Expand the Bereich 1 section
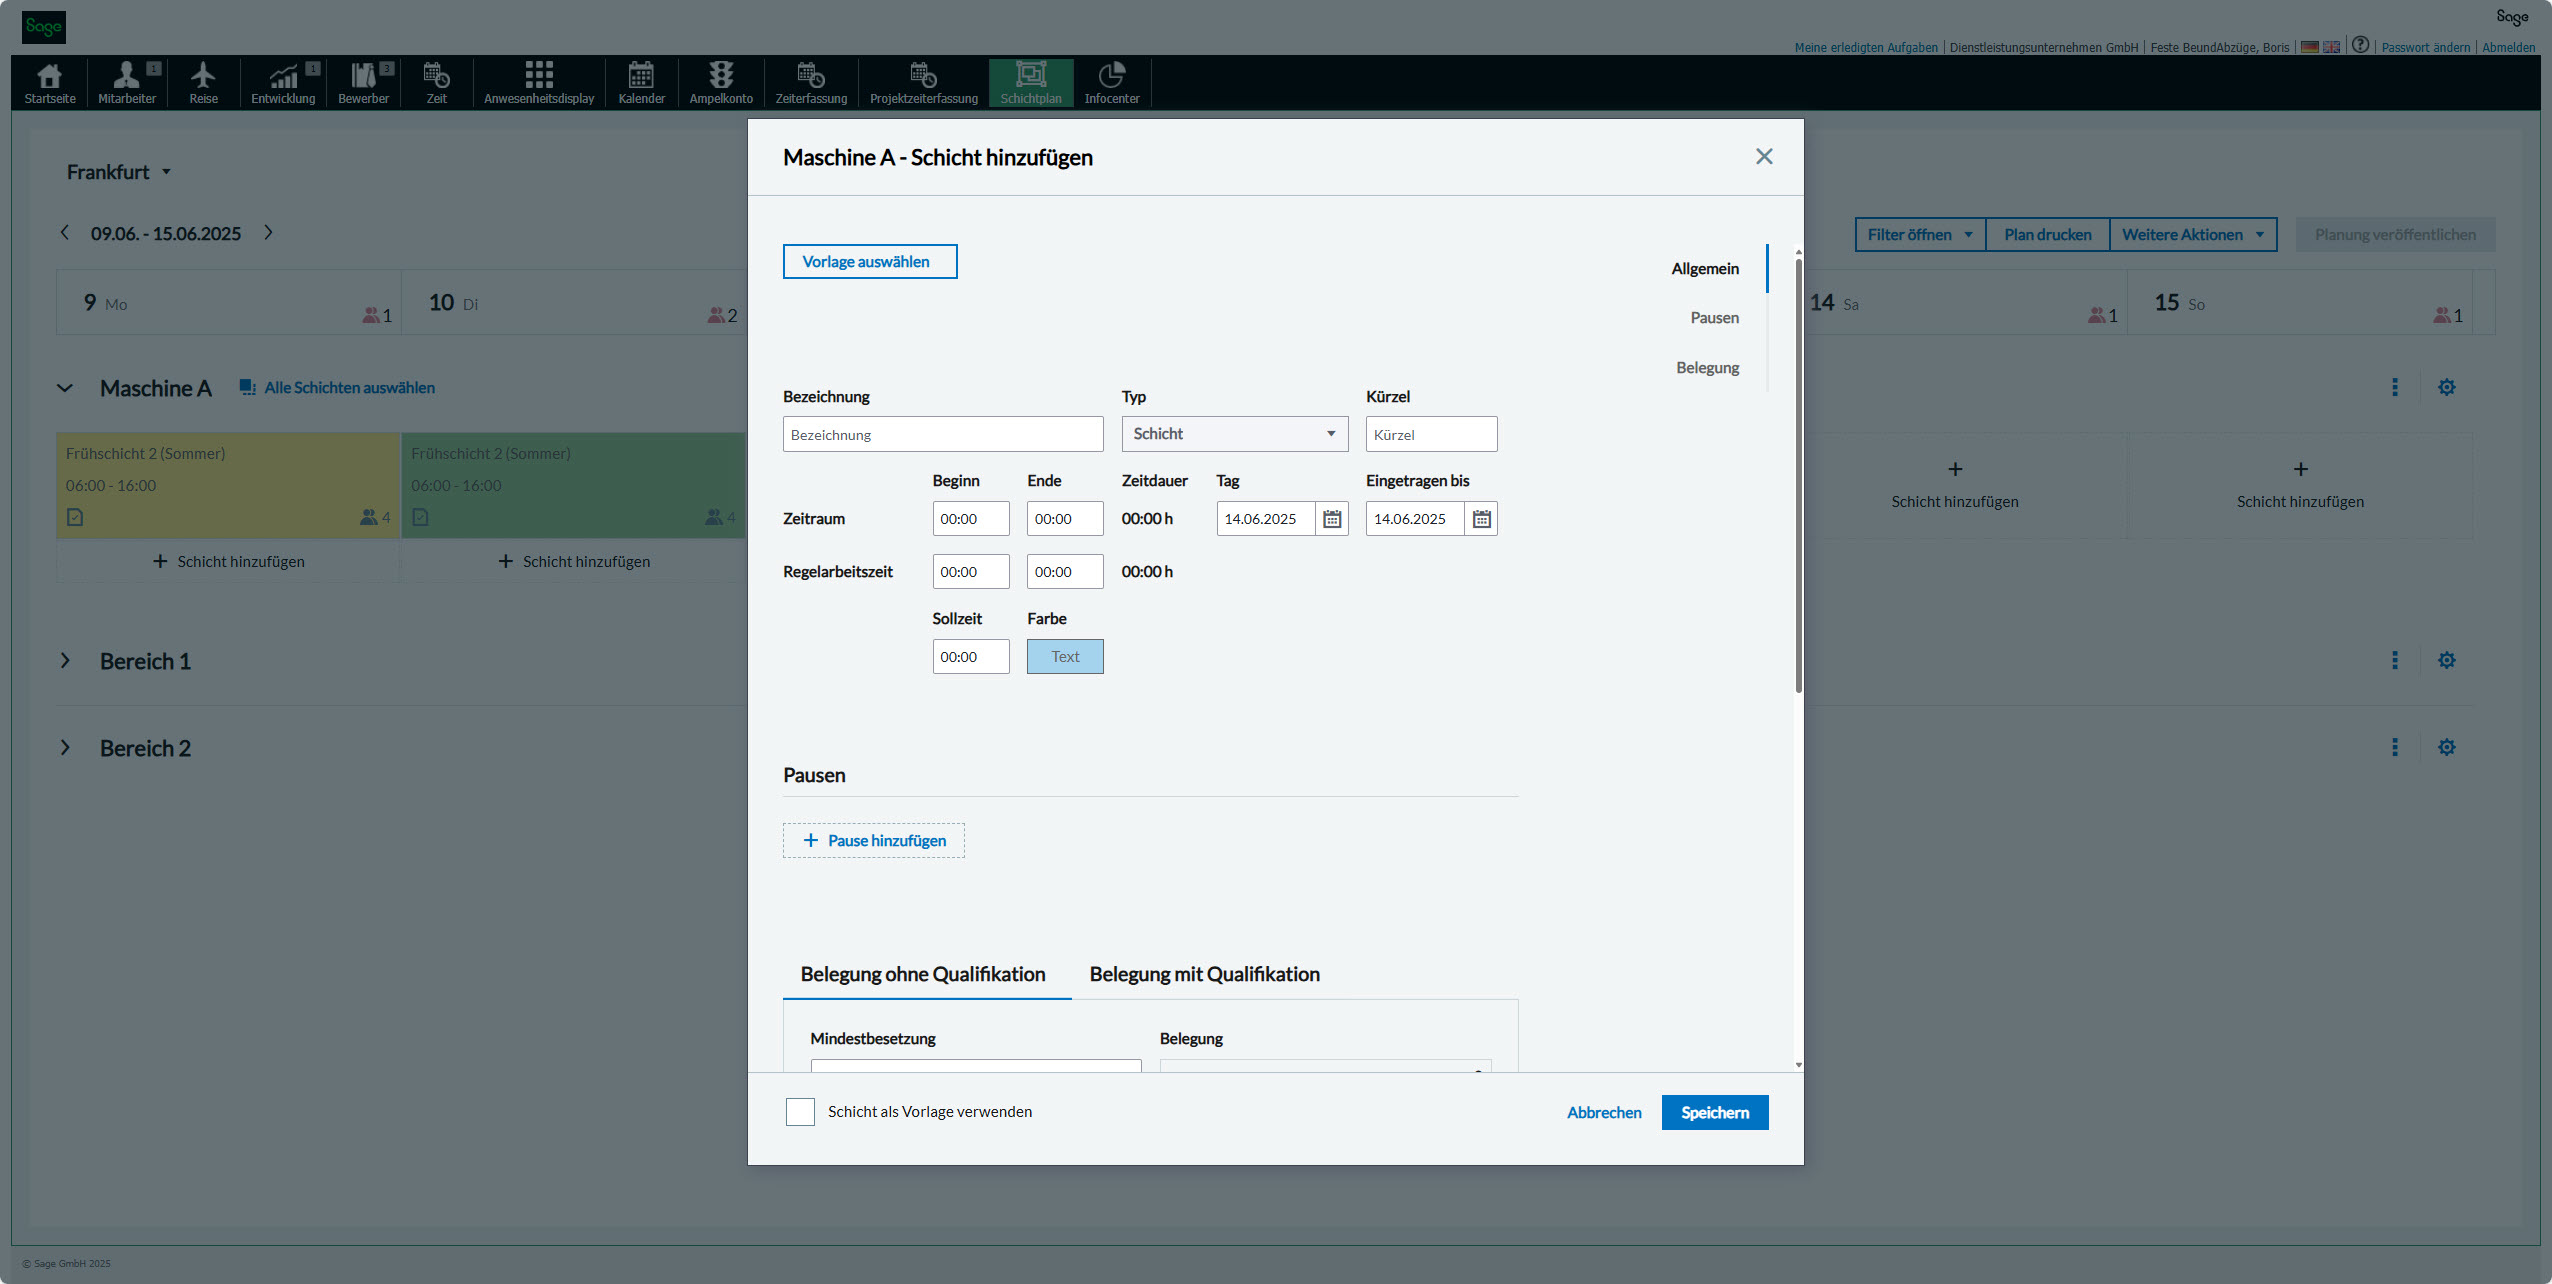 click(65, 661)
